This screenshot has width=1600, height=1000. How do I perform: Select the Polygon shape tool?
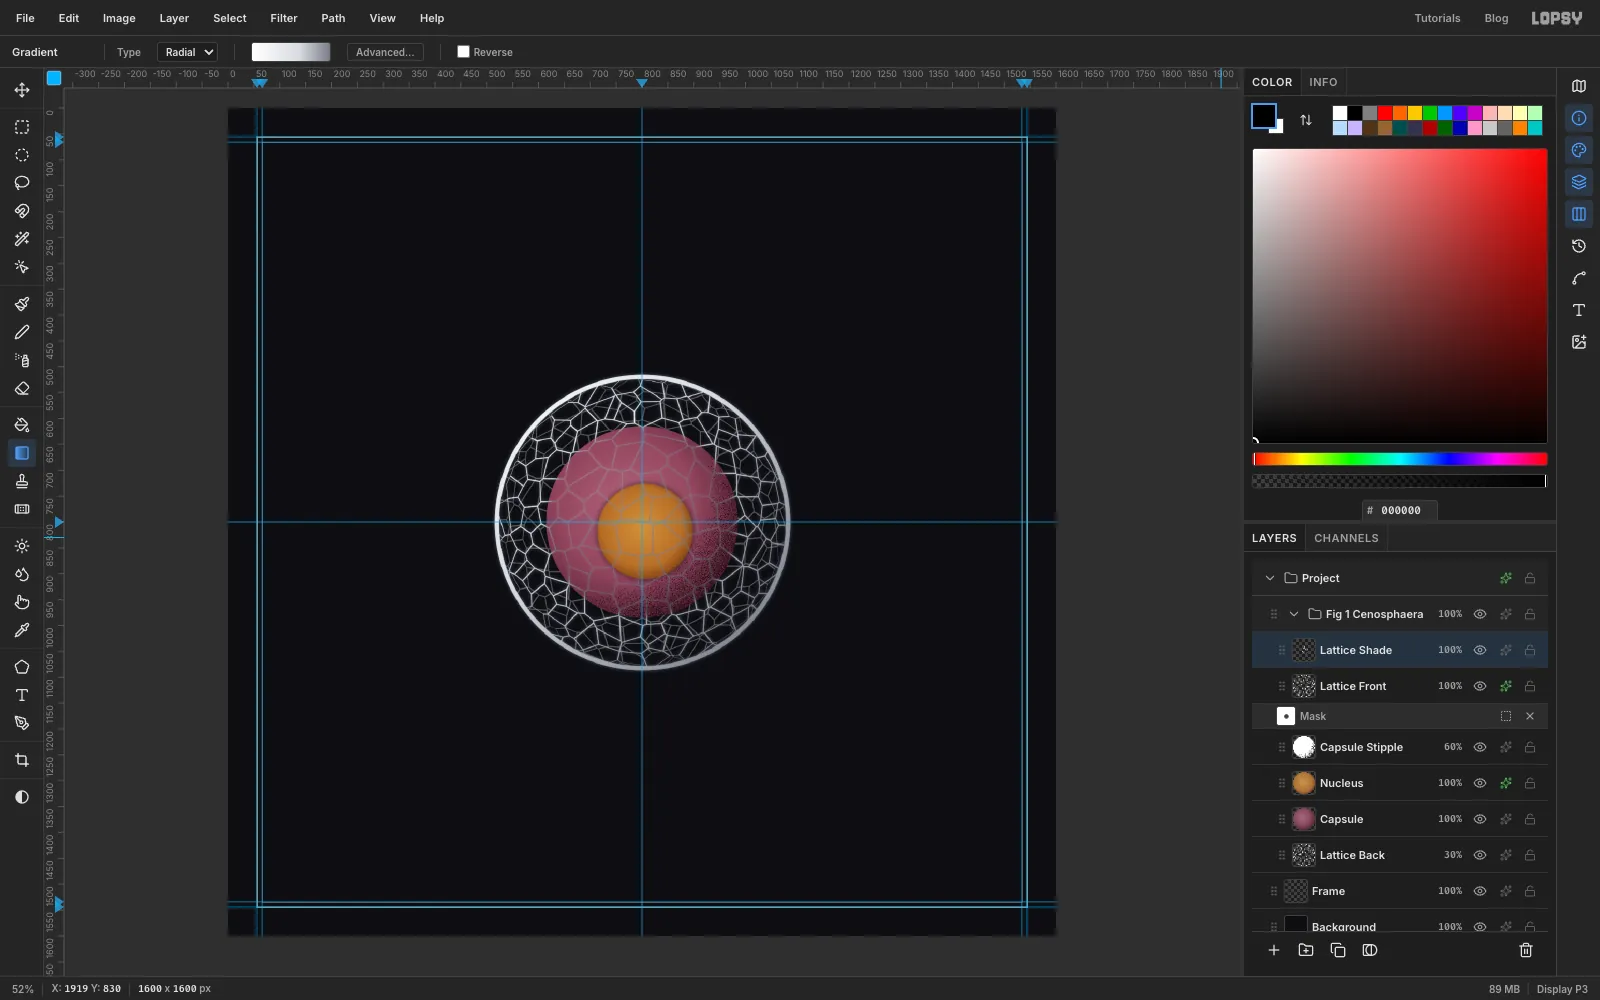(x=22, y=667)
